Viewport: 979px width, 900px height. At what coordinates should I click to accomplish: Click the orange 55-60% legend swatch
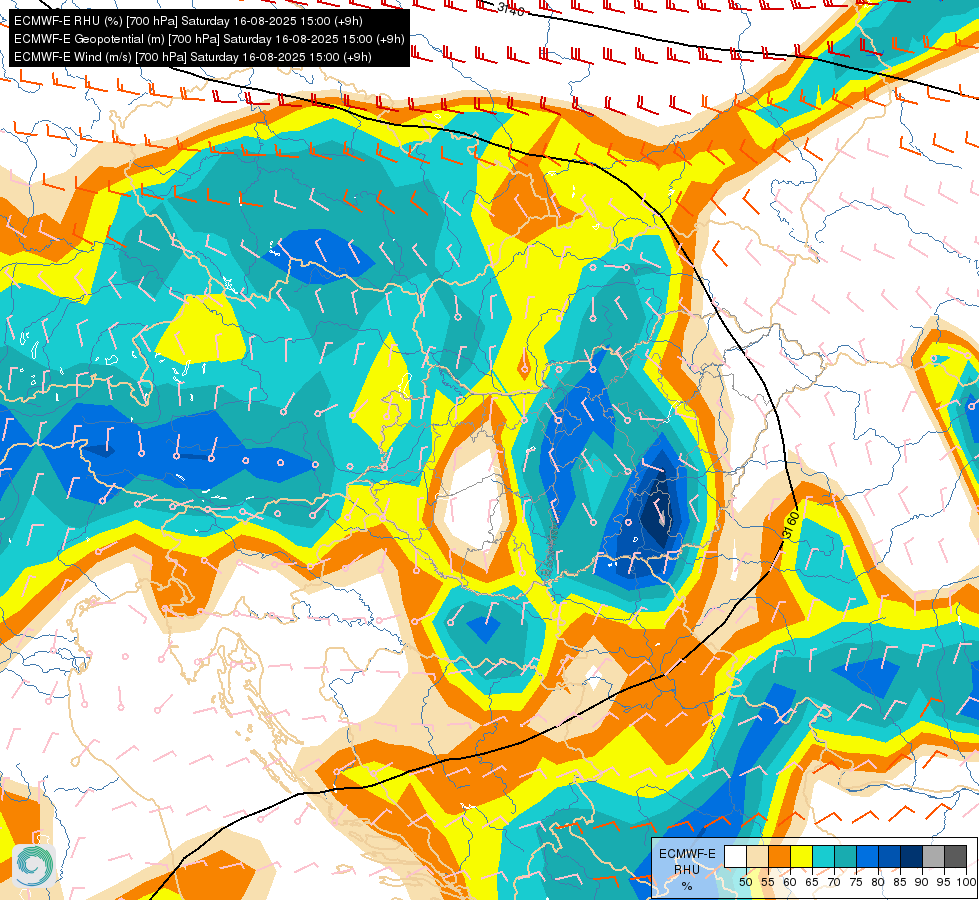779,856
